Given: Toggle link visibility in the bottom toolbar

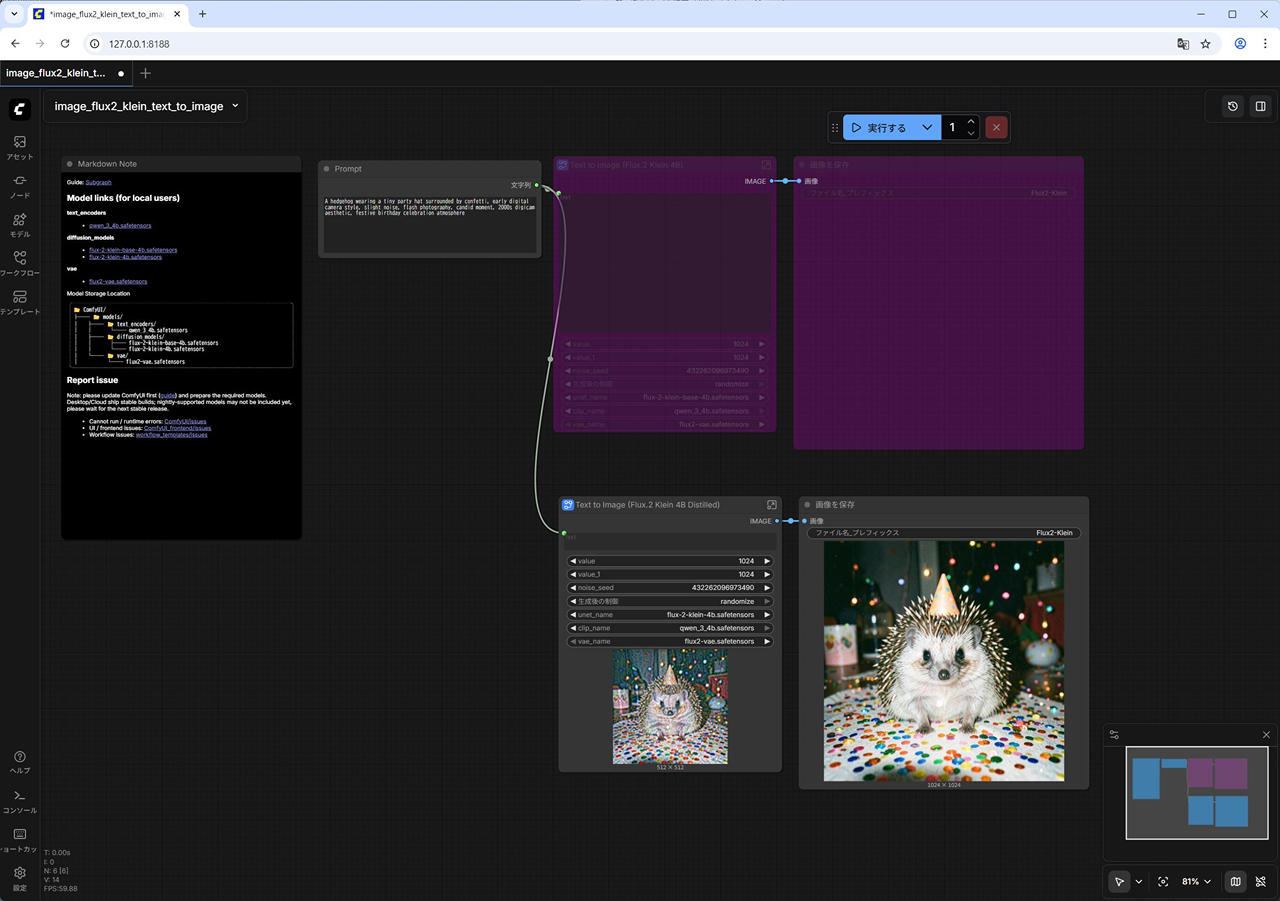Looking at the screenshot, I should (1261, 882).
